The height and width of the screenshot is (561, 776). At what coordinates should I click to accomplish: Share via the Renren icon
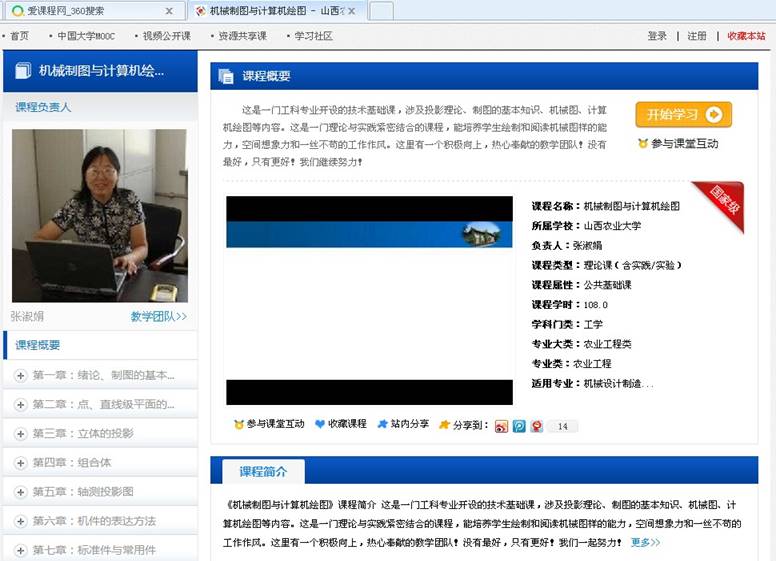click(x=537, y=426)
